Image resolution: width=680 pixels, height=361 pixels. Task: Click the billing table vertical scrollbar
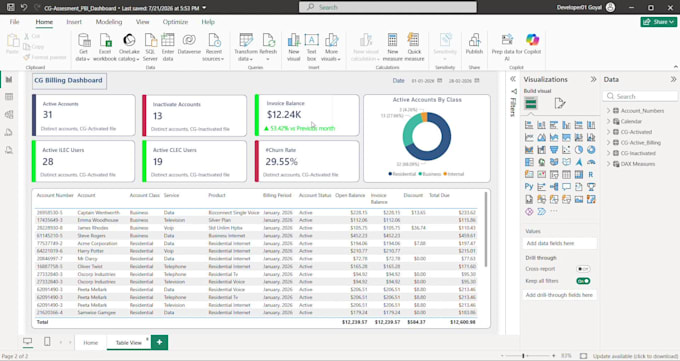point(486,229)
